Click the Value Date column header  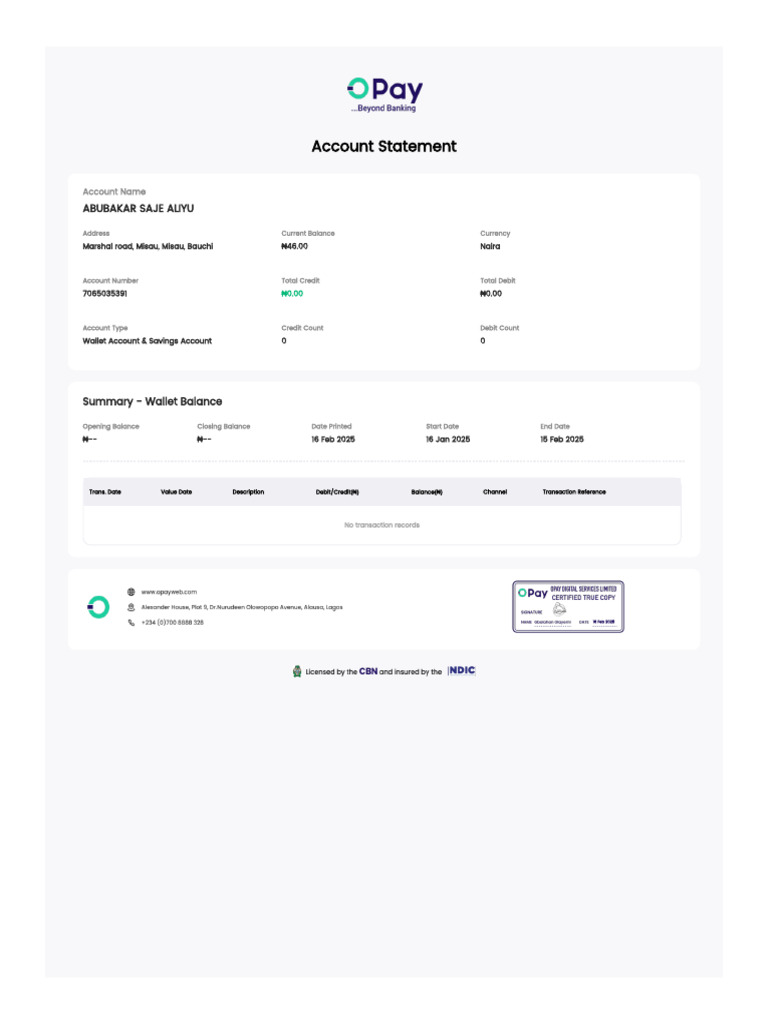176,492
